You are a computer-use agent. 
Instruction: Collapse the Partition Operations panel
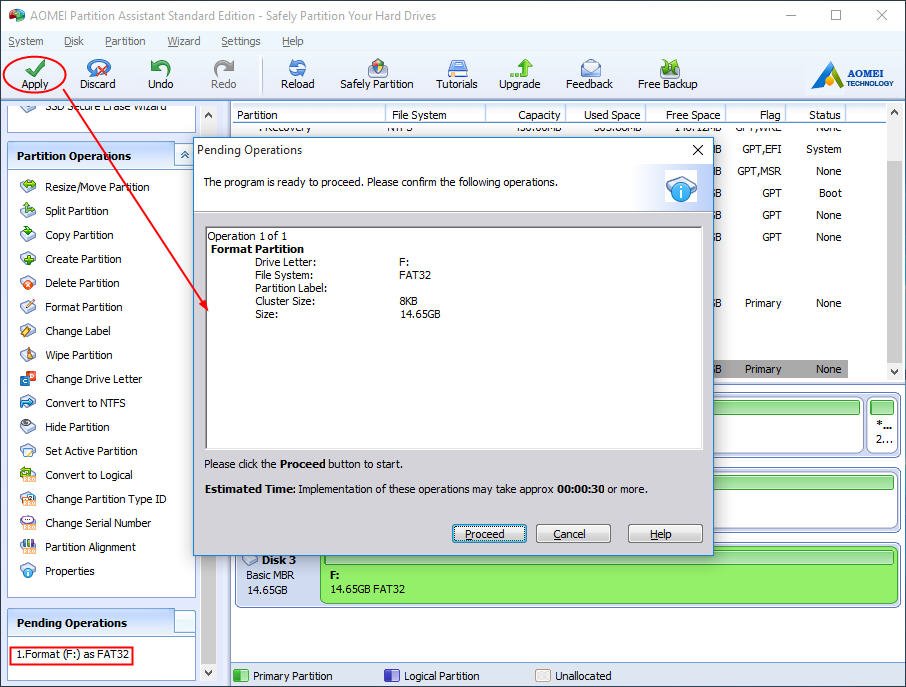[x=184, y=155]
